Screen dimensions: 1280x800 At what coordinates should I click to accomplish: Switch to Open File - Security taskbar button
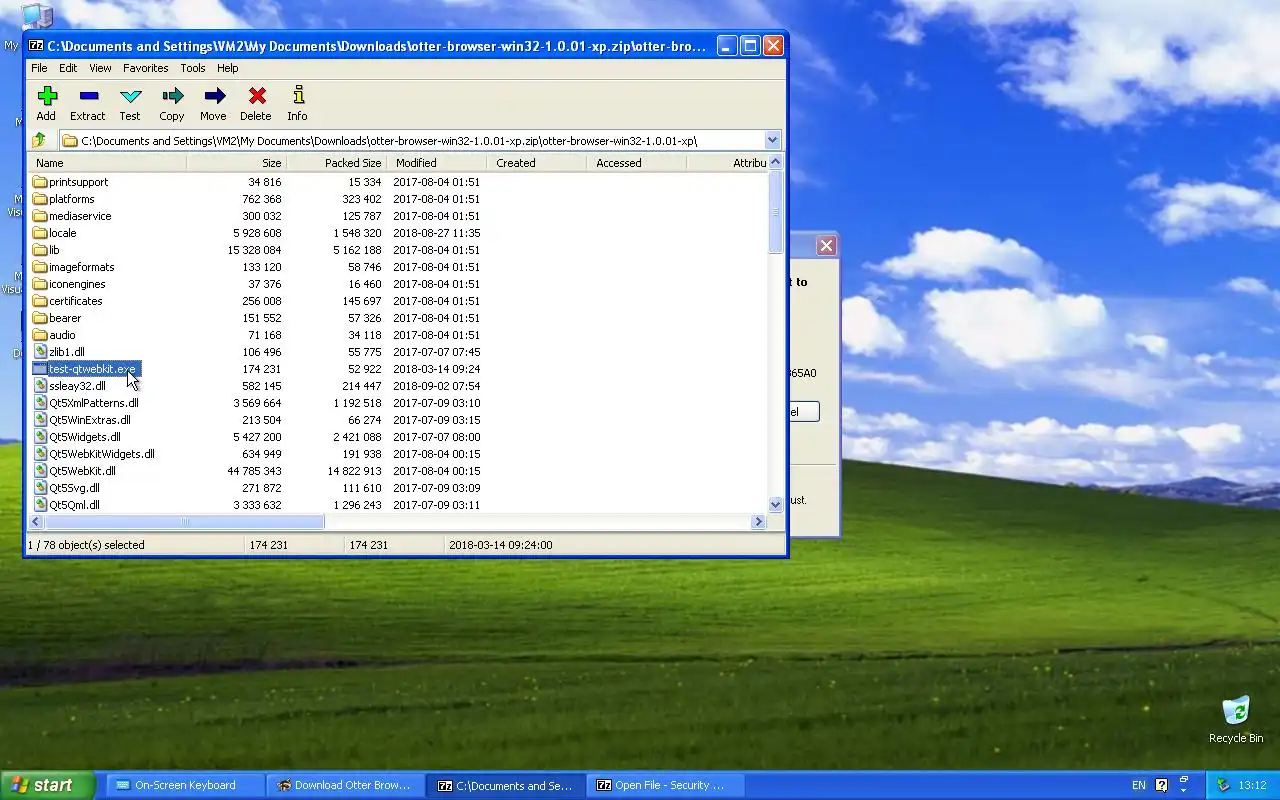(665, 785)
